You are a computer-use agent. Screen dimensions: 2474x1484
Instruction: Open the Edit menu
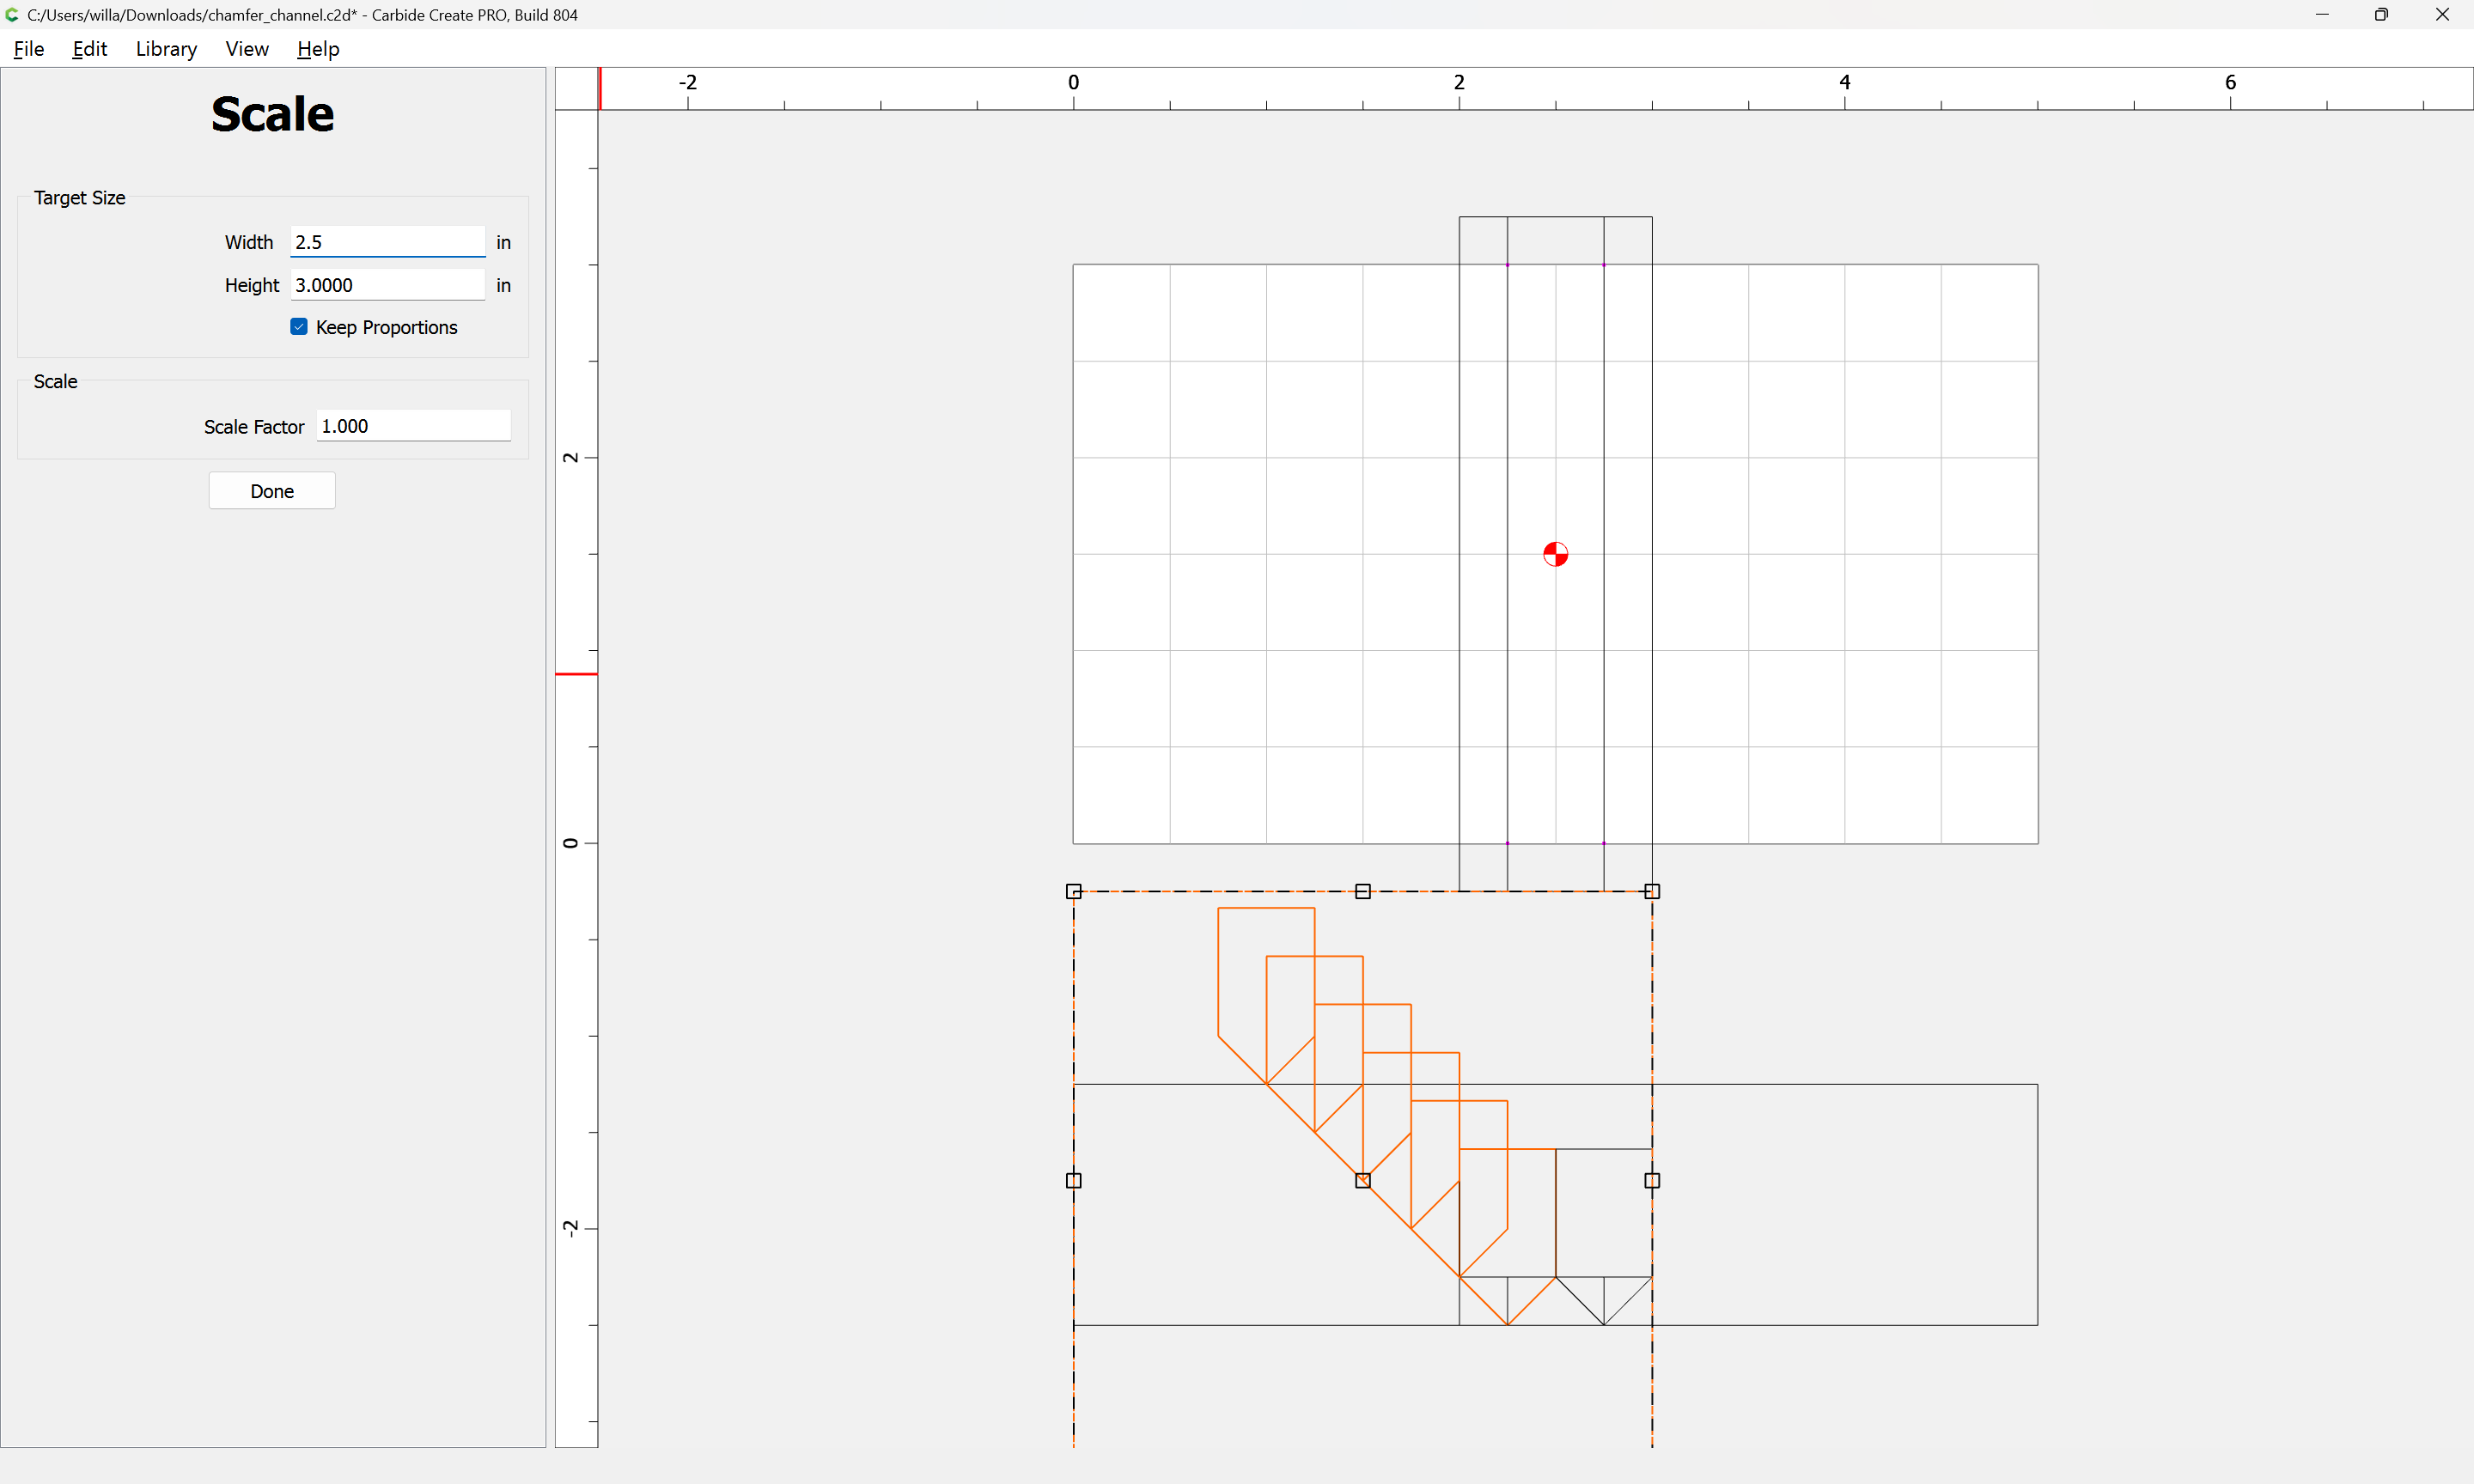click(x=89, y=49)
